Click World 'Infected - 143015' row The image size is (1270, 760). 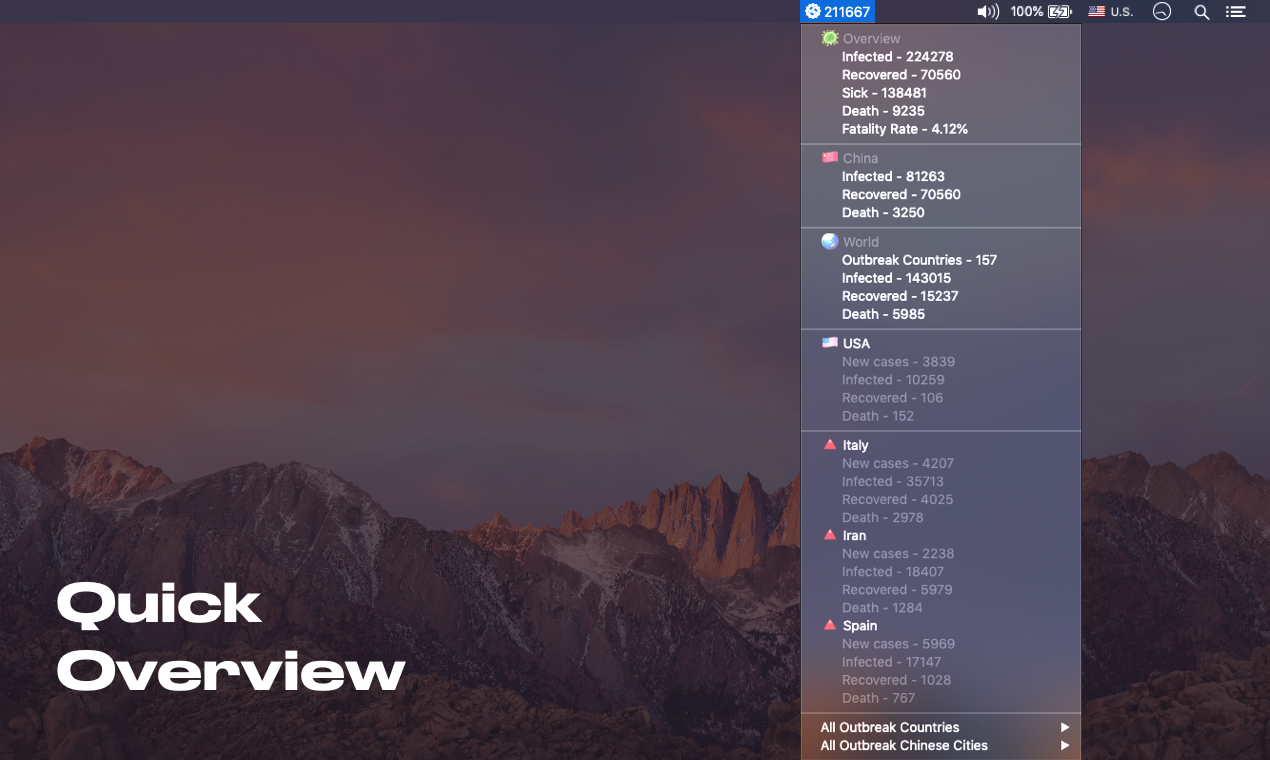(941, 278)
